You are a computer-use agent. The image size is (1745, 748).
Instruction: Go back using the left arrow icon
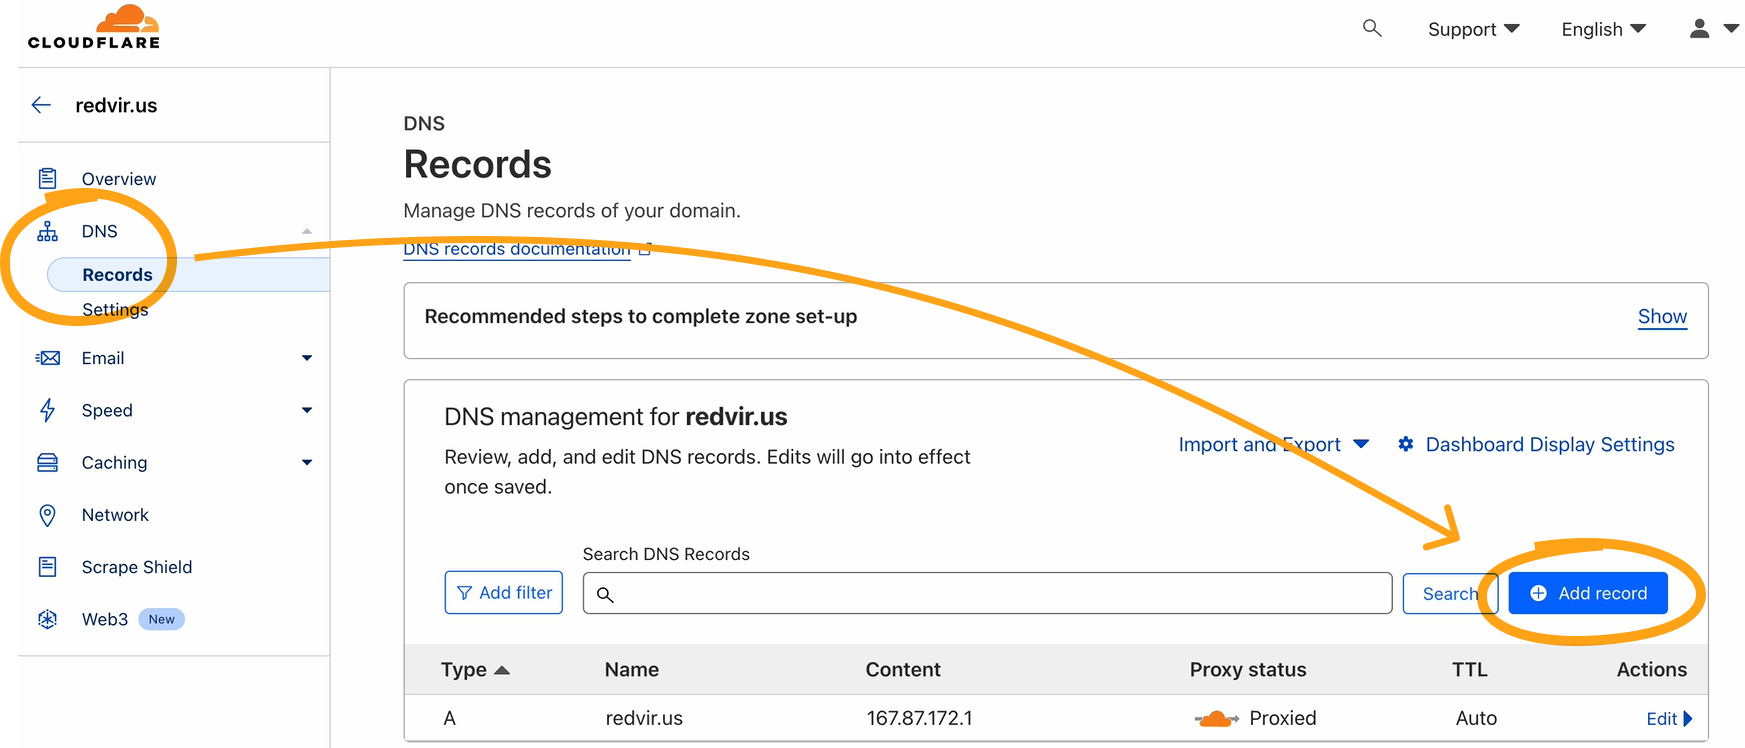(41, 105)
